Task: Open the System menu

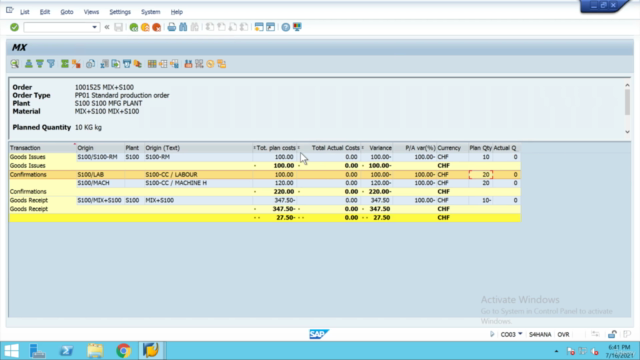Action: [x=151, y=12]
